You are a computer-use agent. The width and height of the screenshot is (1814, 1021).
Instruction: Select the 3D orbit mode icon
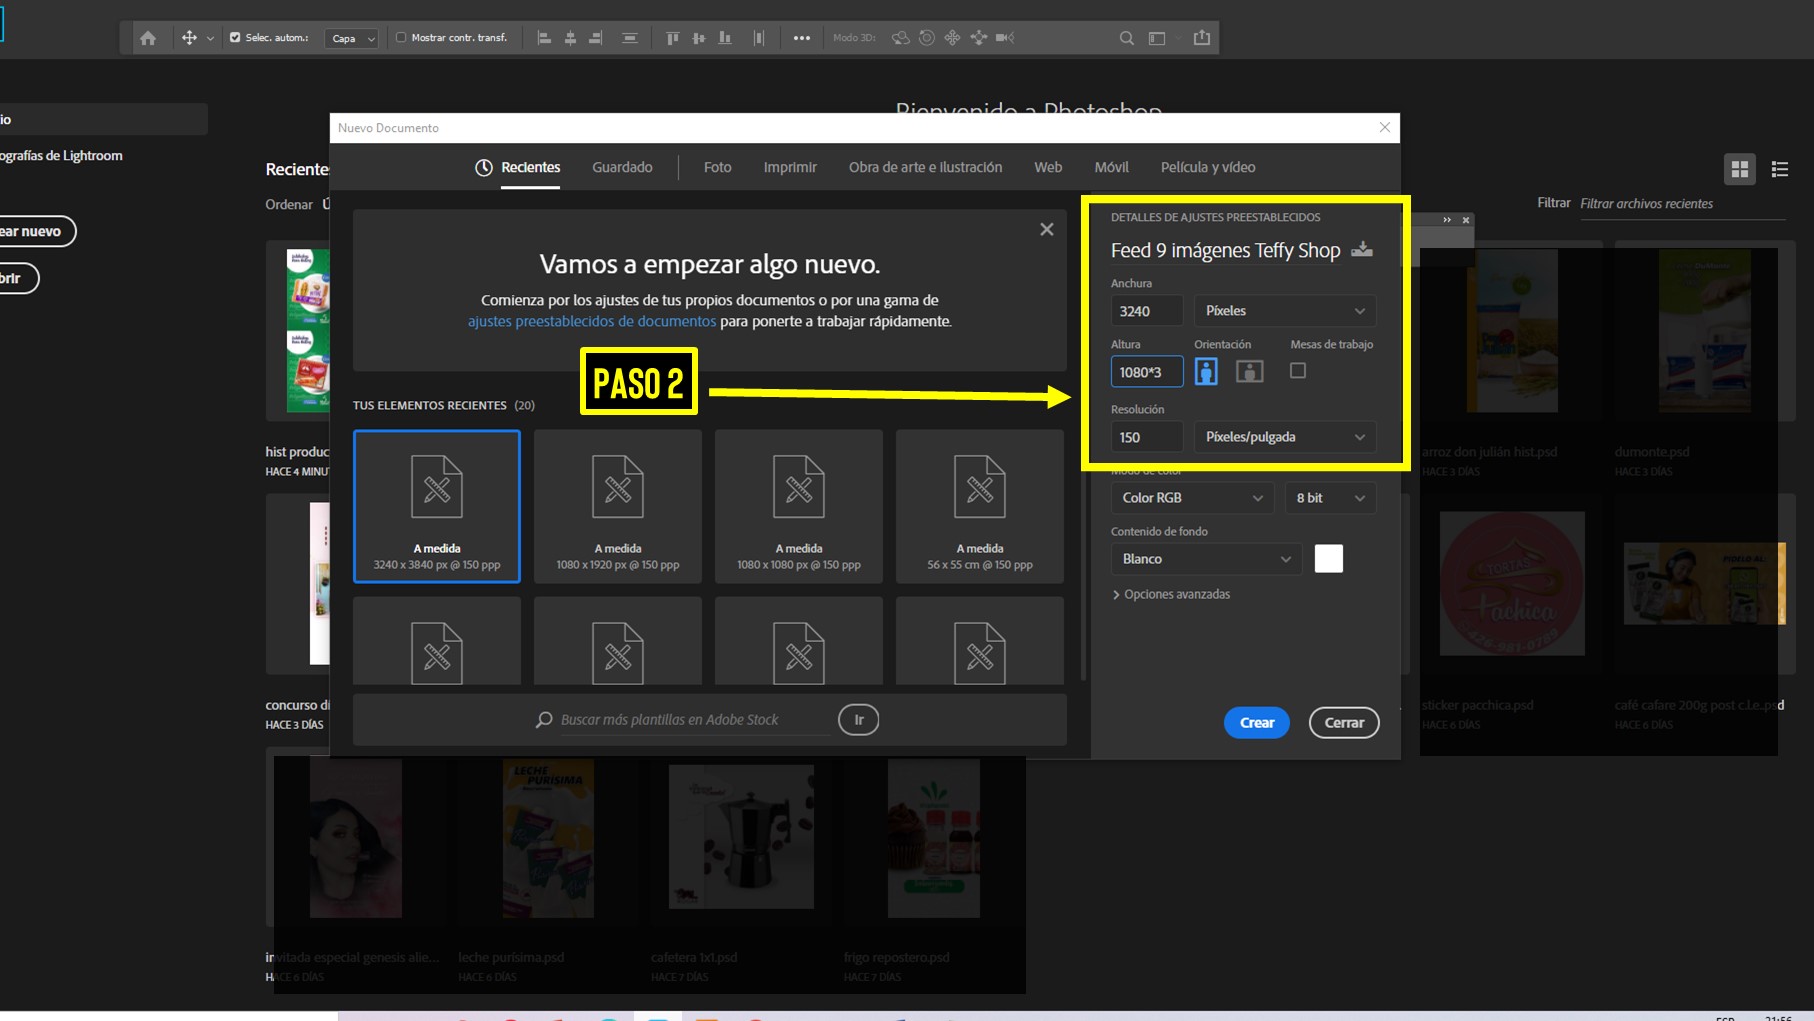(901, 38)
